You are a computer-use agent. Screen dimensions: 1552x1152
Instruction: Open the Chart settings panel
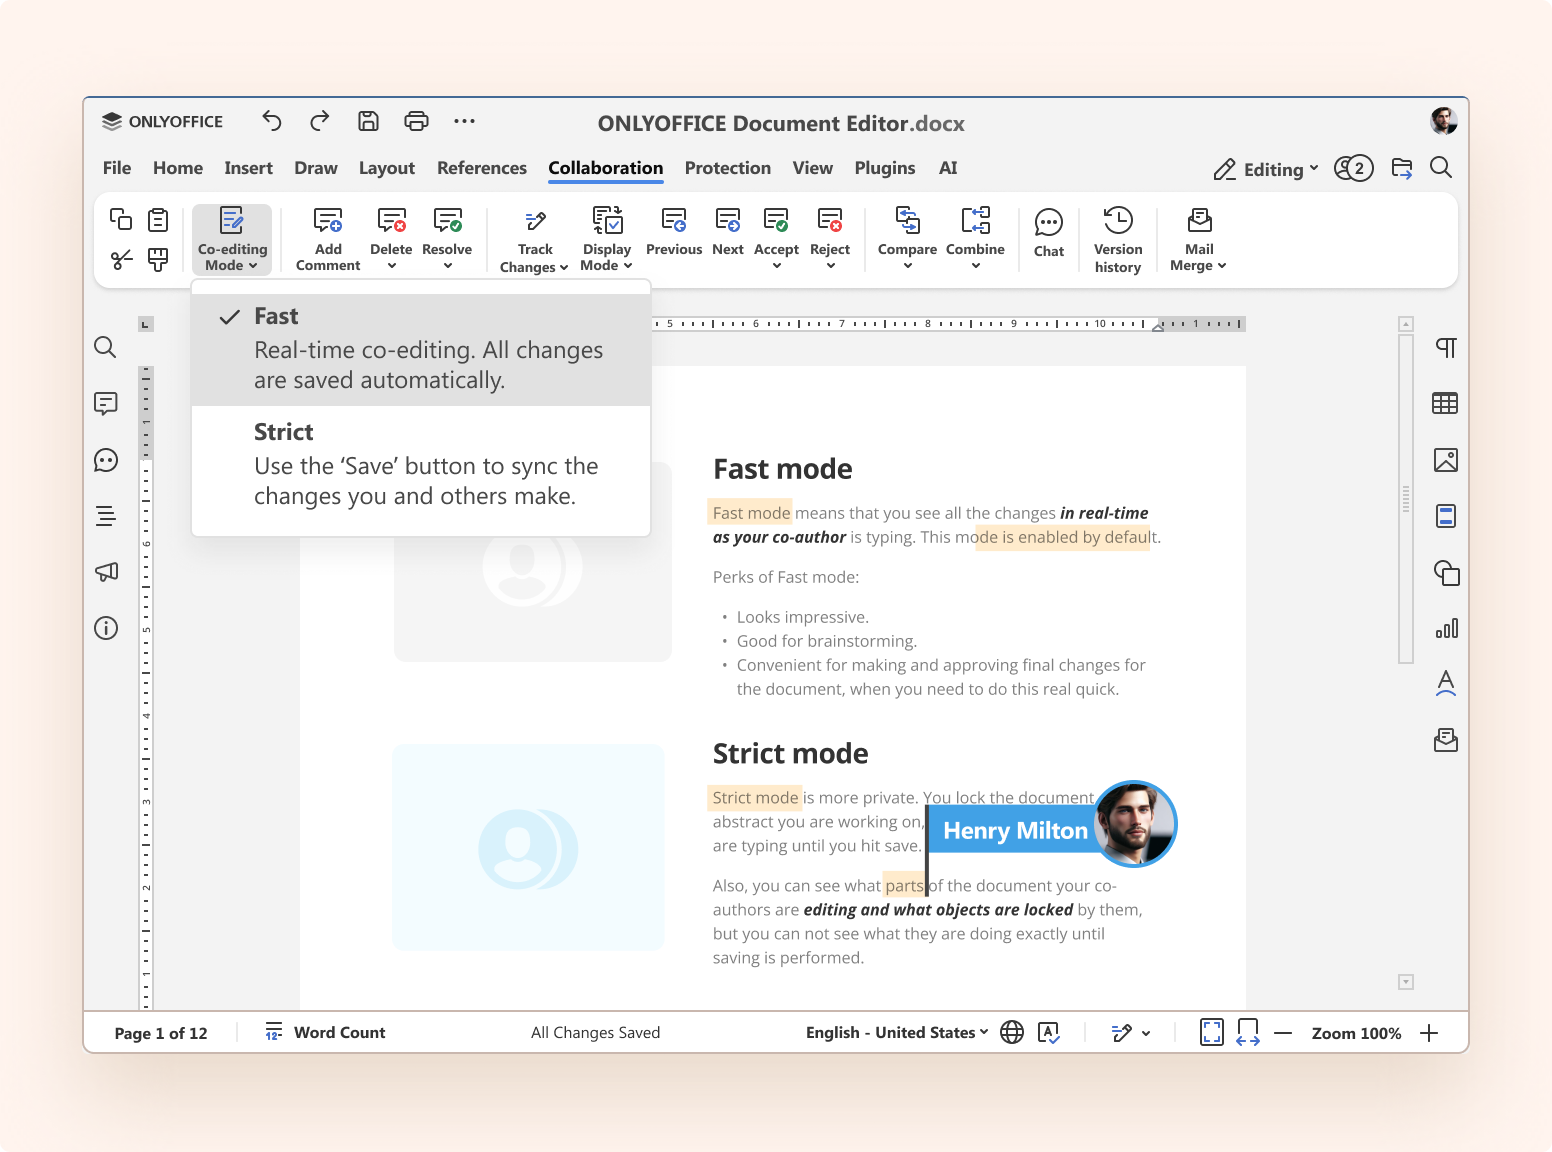(1443, 629)
